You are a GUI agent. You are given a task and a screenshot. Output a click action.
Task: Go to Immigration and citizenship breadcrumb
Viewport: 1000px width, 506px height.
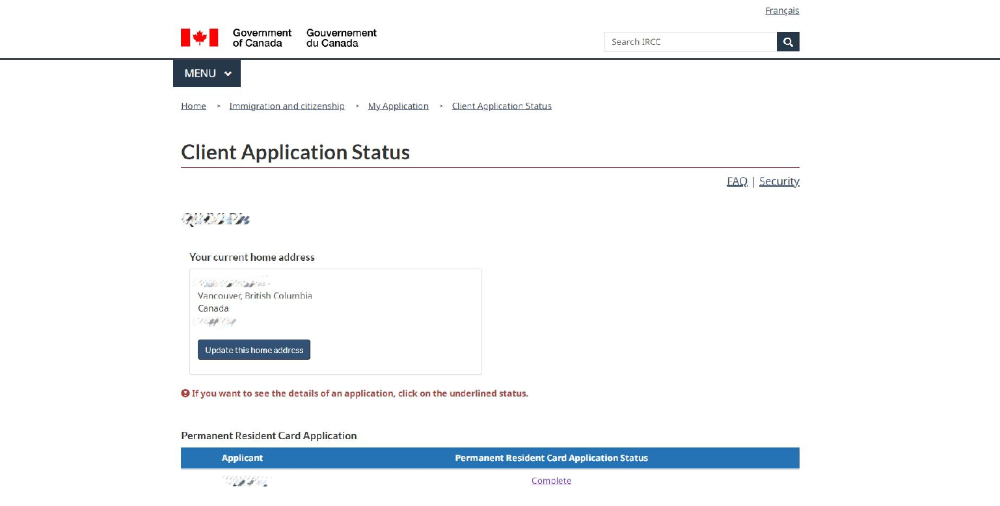pos(286,106)
